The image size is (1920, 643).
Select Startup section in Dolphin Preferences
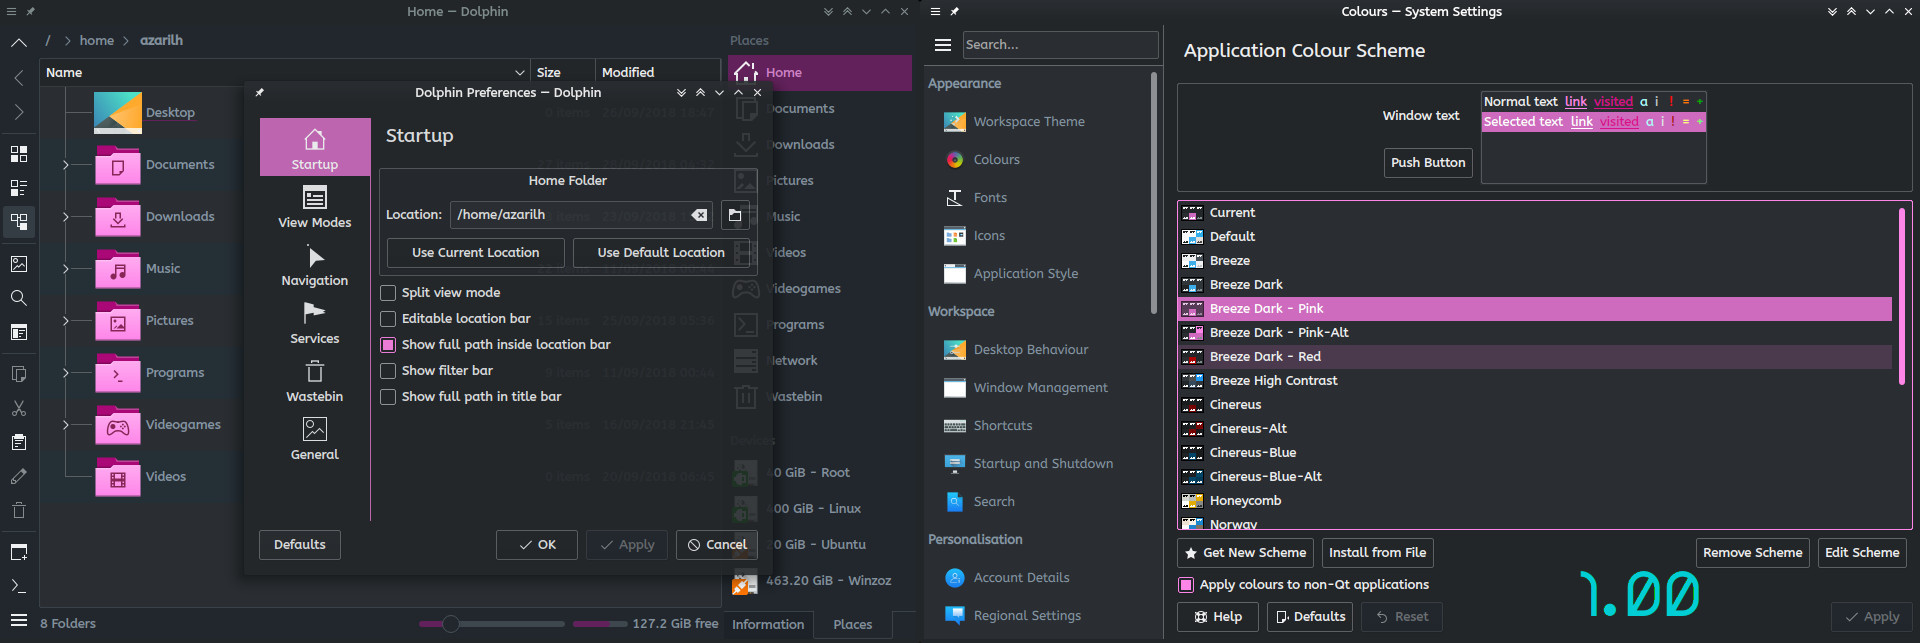pos(314,147)
